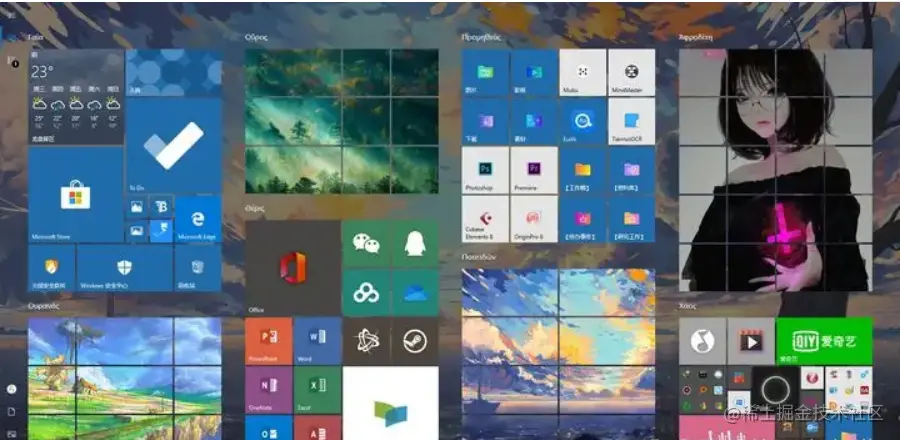Launch the Office tile
901x440 pixels.
(x=293, y=268)
